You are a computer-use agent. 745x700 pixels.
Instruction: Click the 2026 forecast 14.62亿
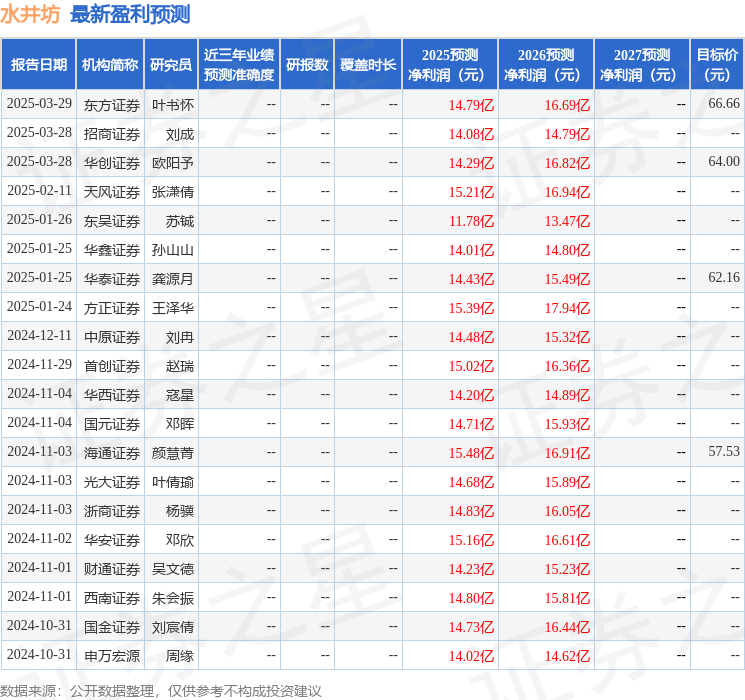(x=567, y=656)
